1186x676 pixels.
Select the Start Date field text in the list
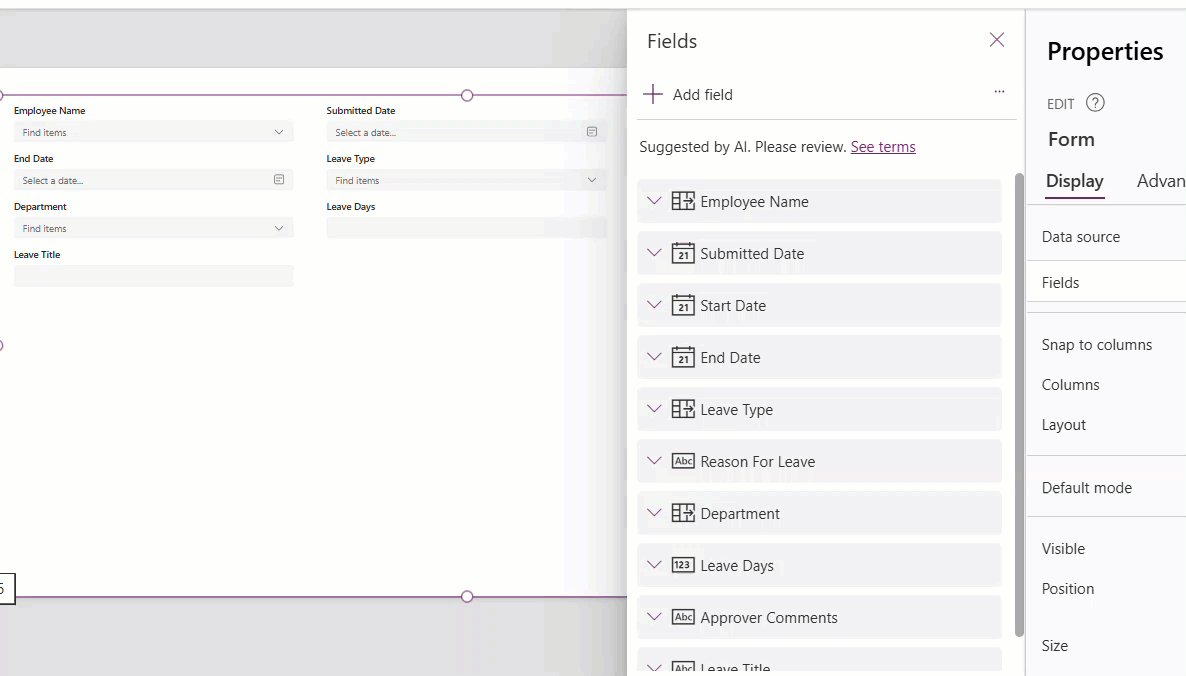click(x=733, y=306)
